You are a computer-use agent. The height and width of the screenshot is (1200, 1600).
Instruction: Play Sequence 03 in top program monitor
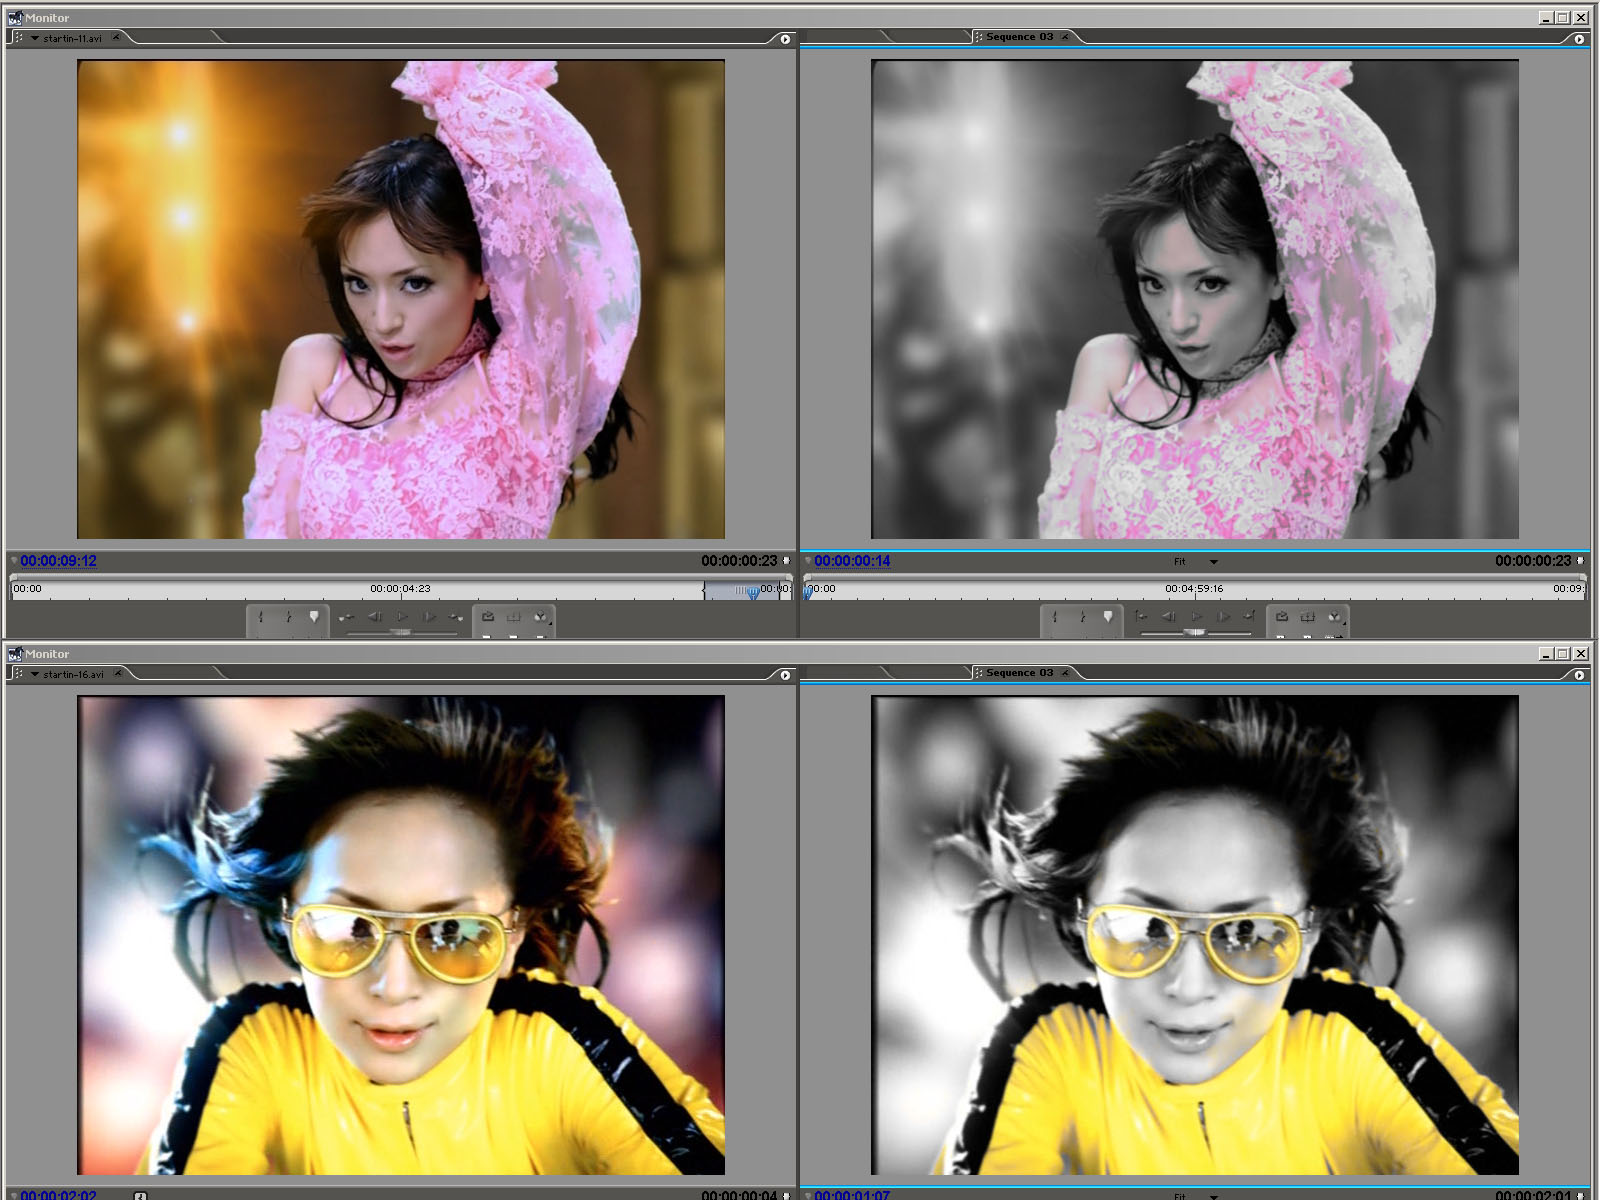[1196, 617]
